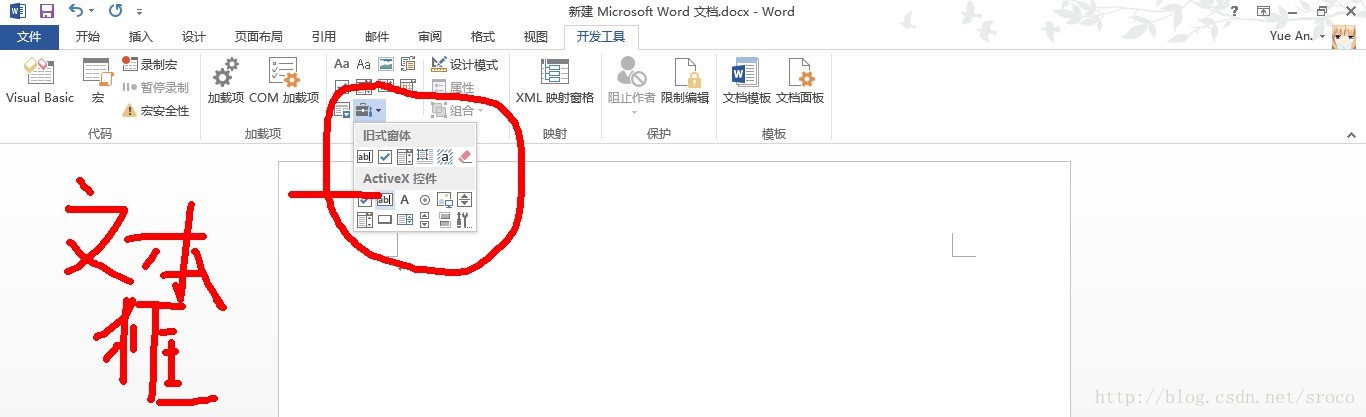Insert ActiveX spin button control
Image resolution: width=1366 pixels, height=417 pixels.
pos(464,200)
